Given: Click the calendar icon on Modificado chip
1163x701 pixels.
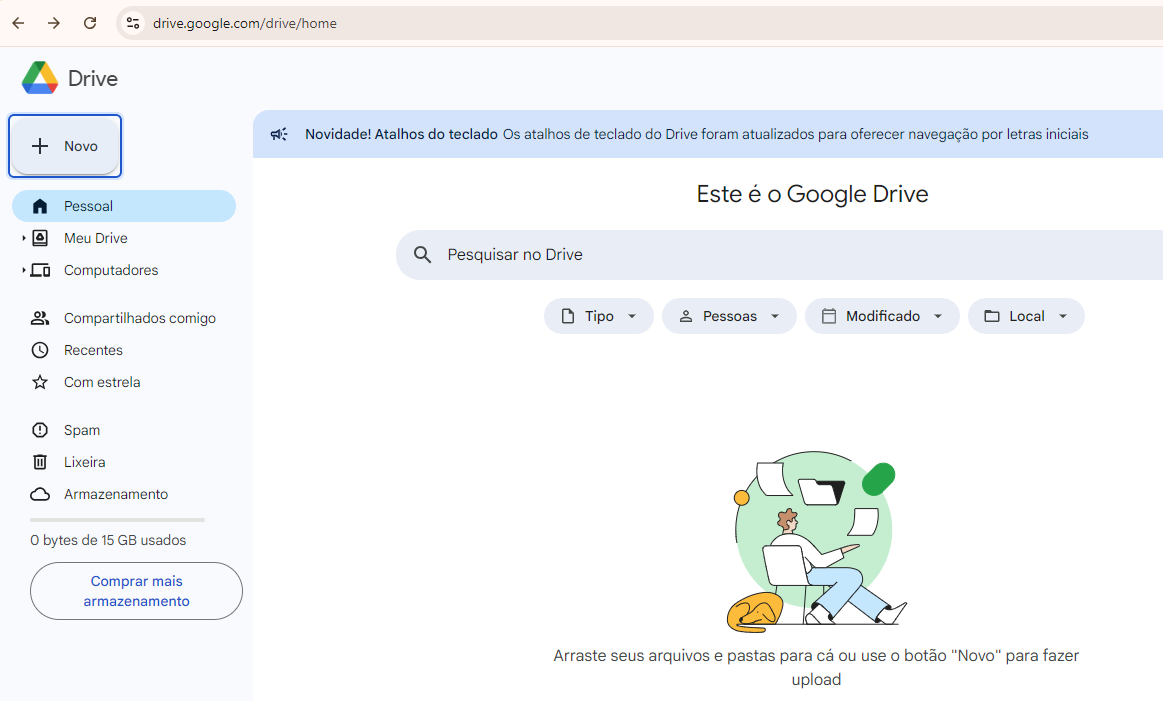Looking at the screenshot, I should 829,316.
